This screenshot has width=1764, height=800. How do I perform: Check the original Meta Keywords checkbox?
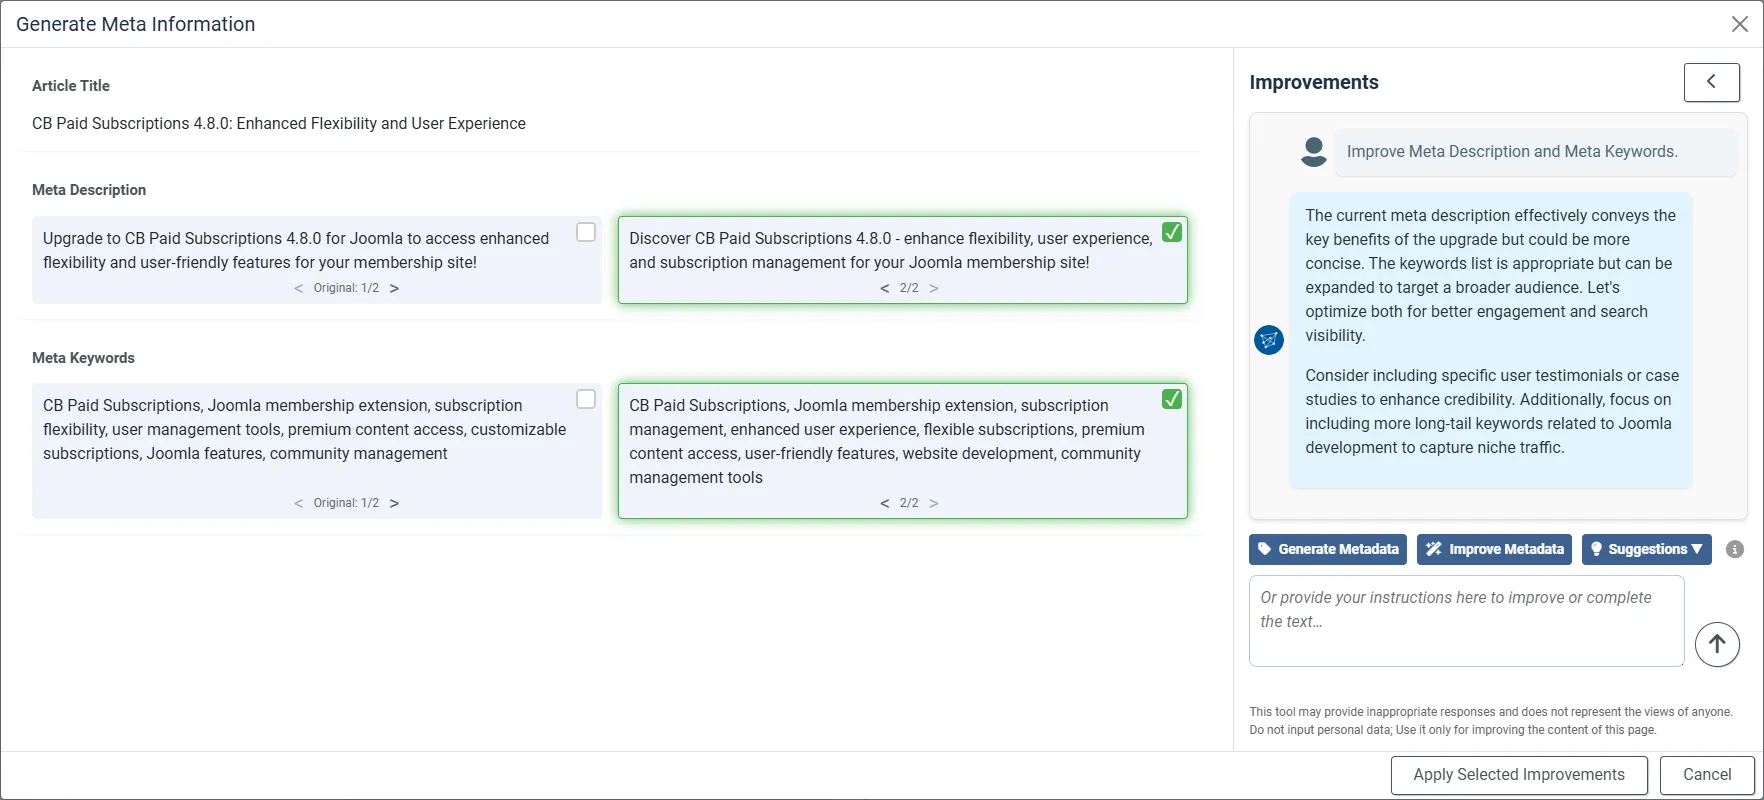tap(586, 399)
